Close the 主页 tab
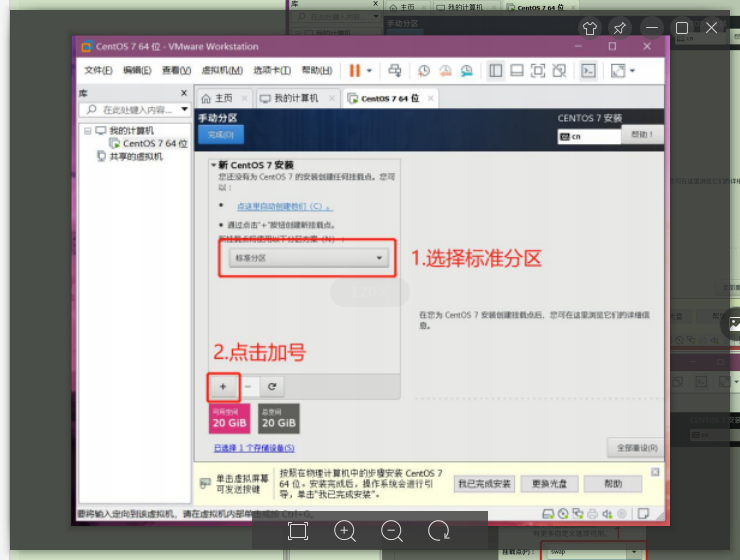This screenshot has width=740, height=560. click(x=244, y=98)
